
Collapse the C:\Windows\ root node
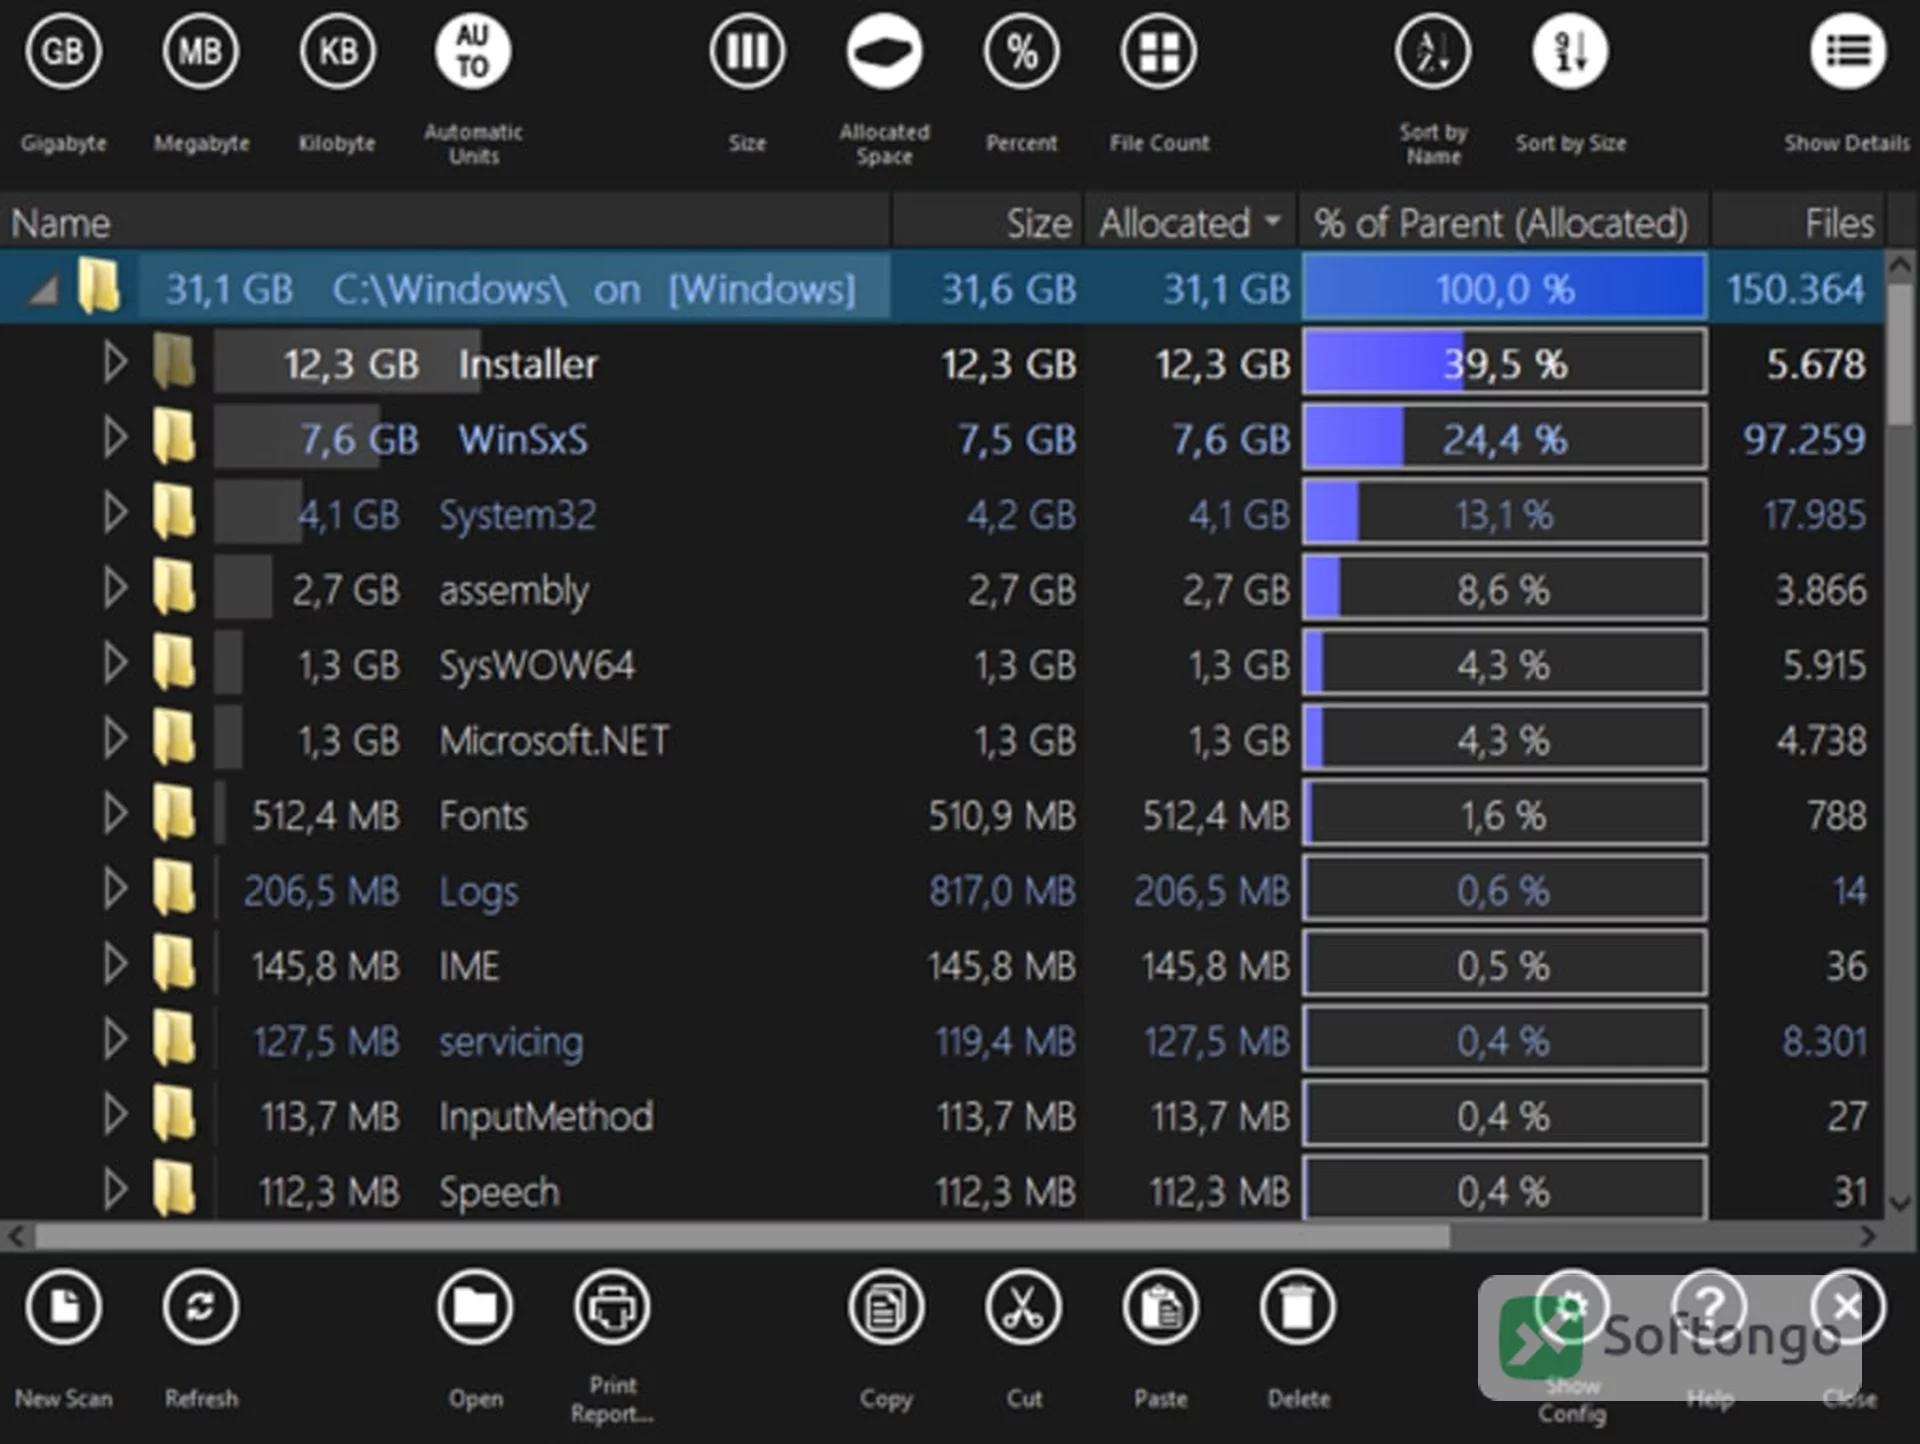point(42,290)
